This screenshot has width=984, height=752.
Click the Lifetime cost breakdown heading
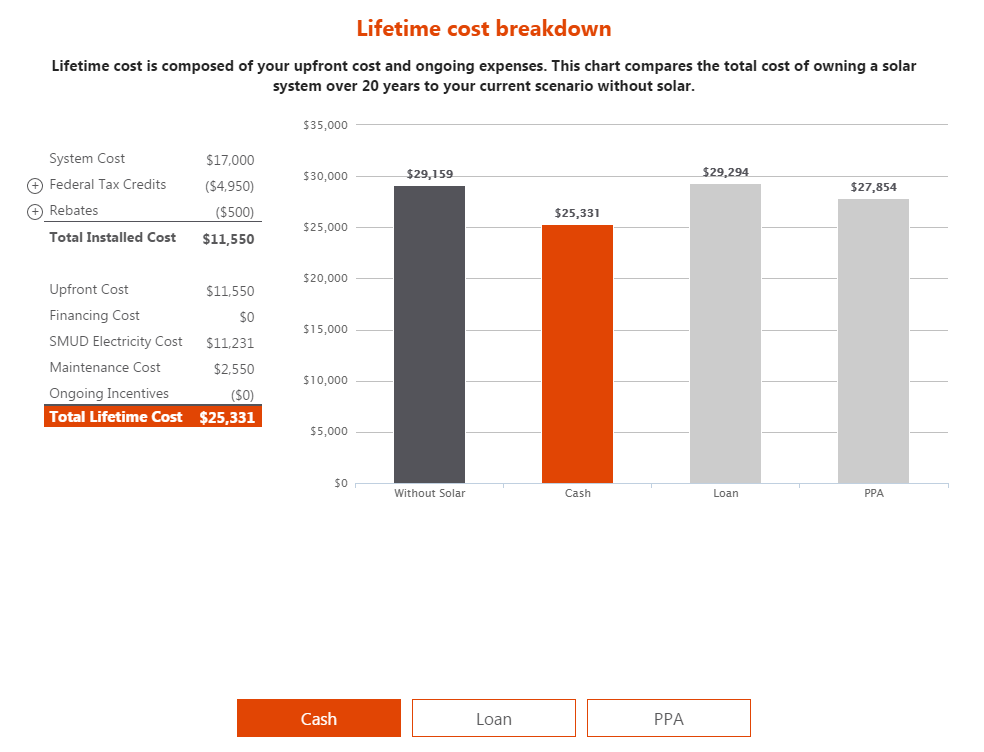coord(483,28)
